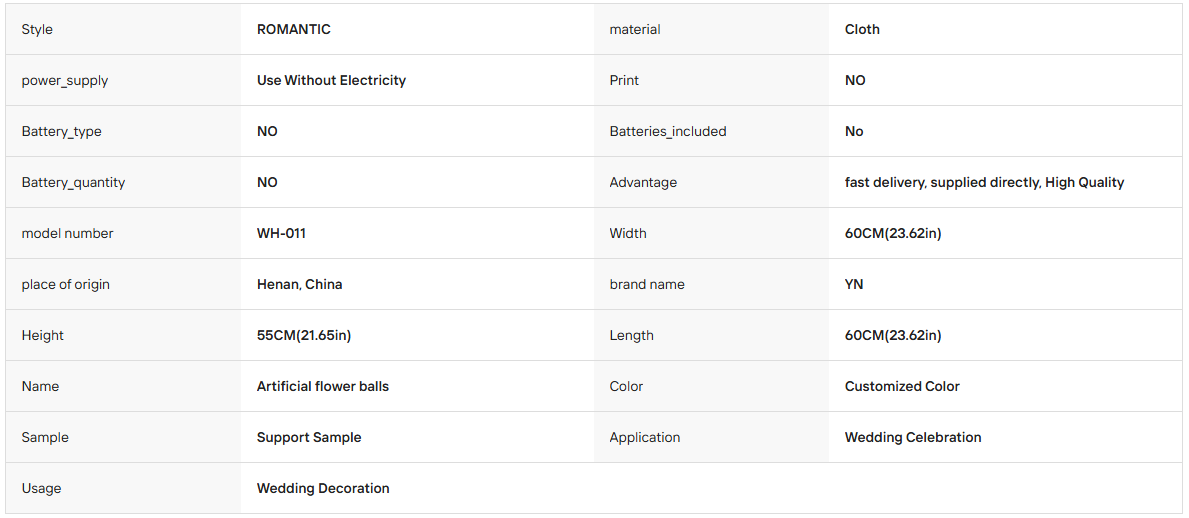This screenshot has width=1189, height=518.
Task: Select the Print label cell
Action: (711, 80)
